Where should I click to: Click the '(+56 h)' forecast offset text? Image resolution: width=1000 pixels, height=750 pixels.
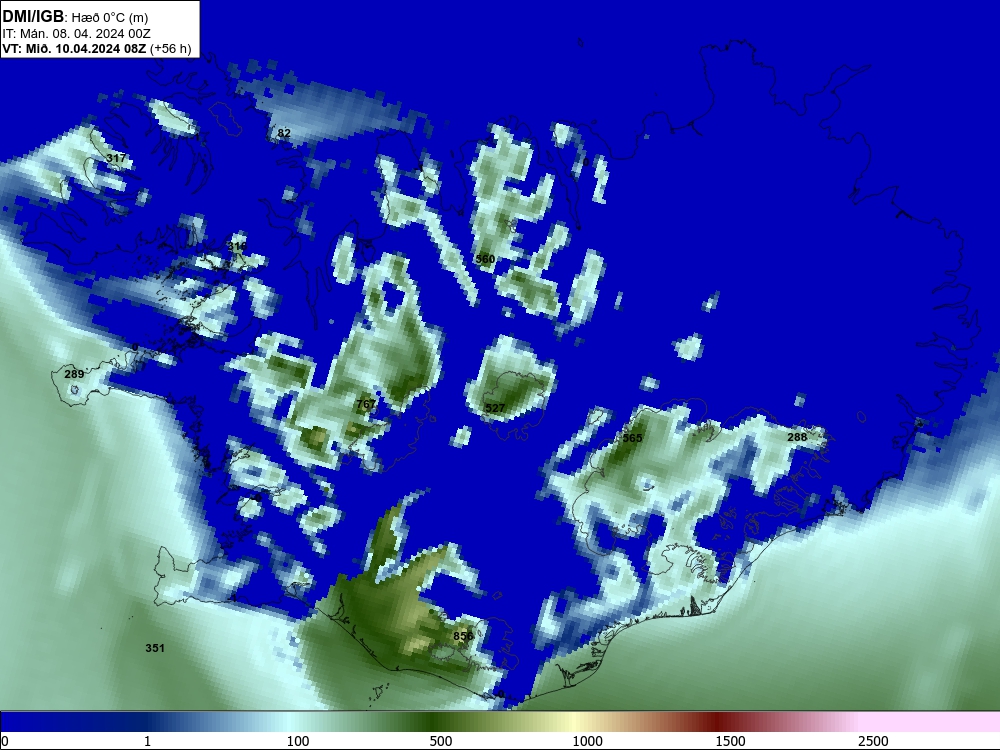click(170, 48)
